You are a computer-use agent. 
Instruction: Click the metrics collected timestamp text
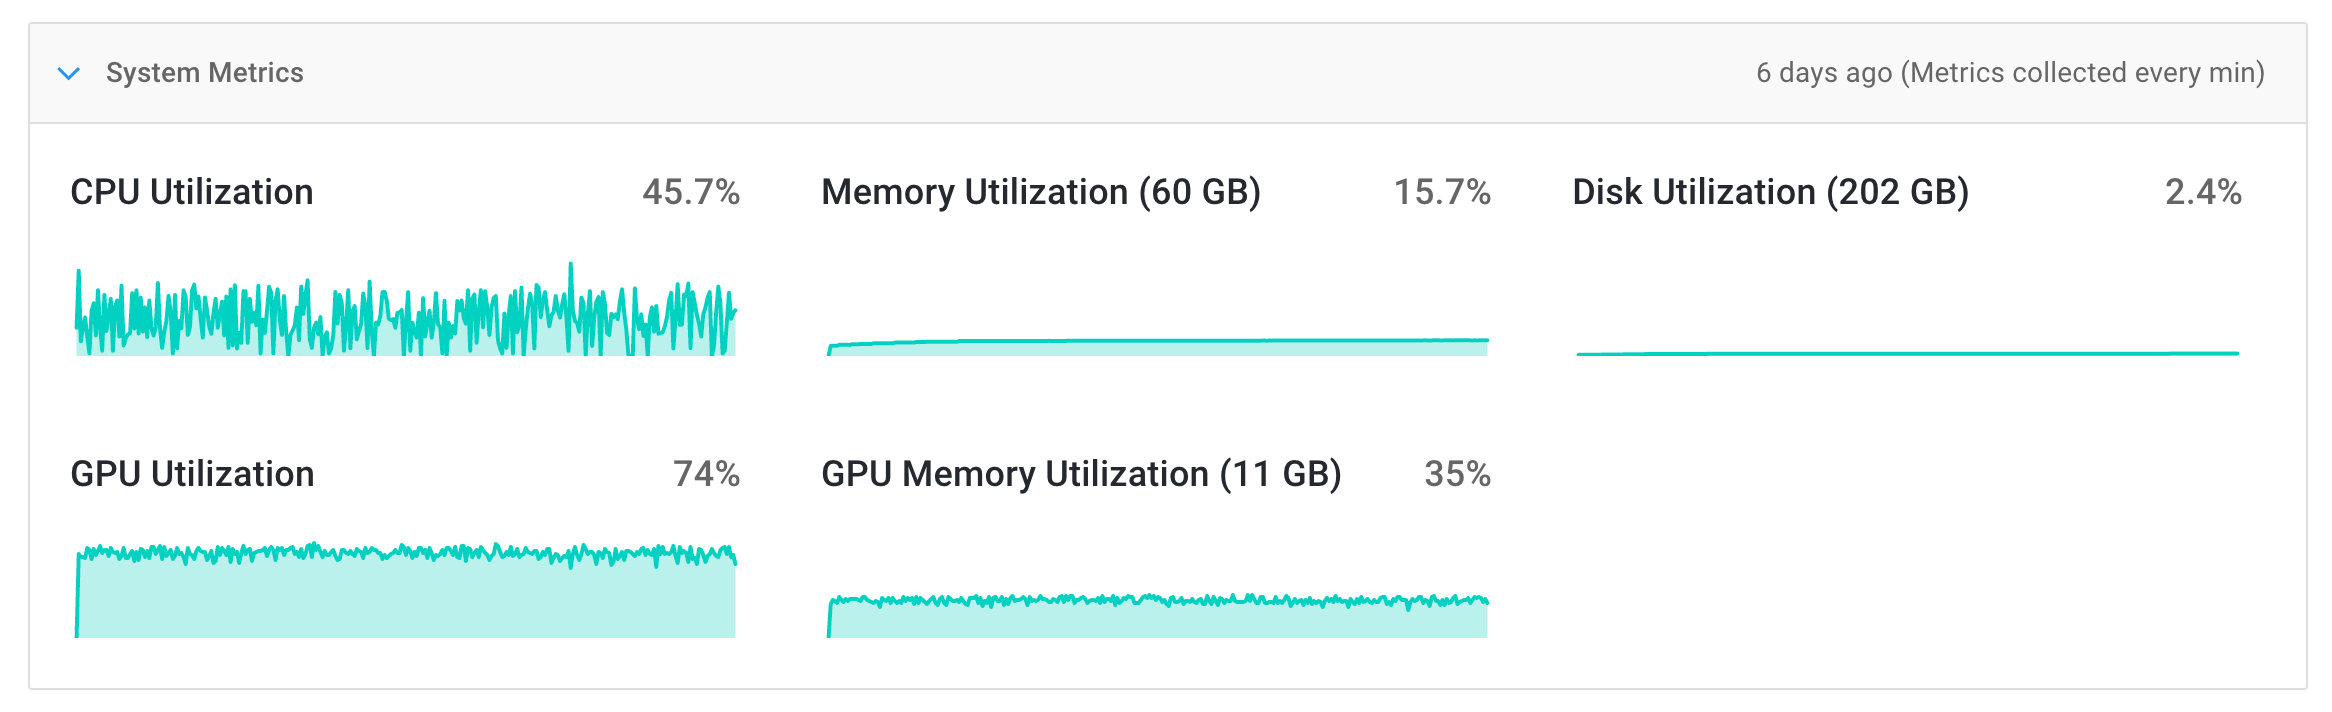[2010, 73]
